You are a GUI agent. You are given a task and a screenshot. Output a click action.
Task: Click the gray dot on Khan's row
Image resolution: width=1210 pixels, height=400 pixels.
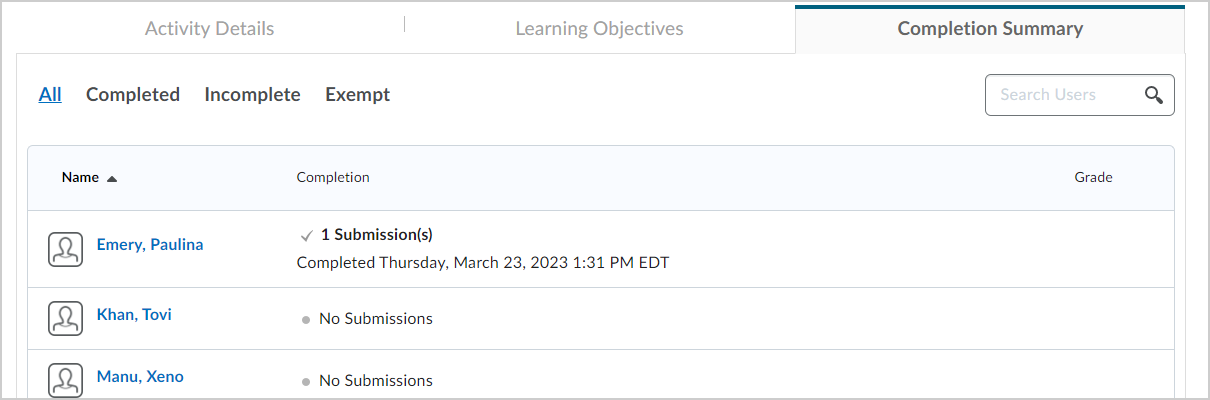[305, 320]
